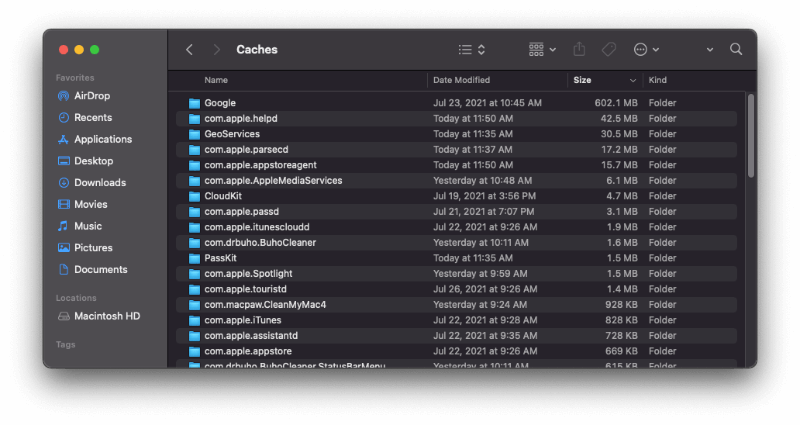The image size is (800, 425).
Task: Open the list view switcher control
Action: click(471, 49)
